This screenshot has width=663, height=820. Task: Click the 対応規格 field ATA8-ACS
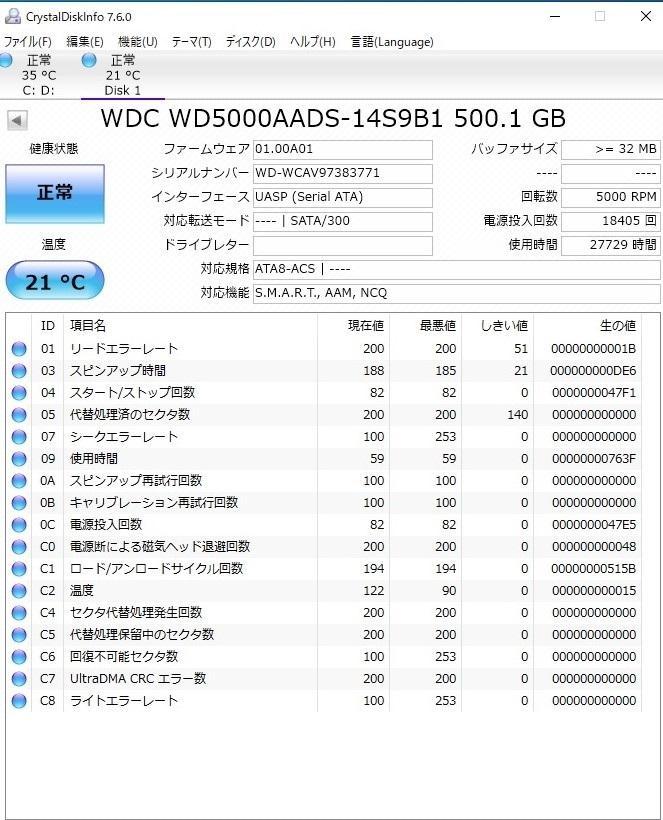[456, 269]
